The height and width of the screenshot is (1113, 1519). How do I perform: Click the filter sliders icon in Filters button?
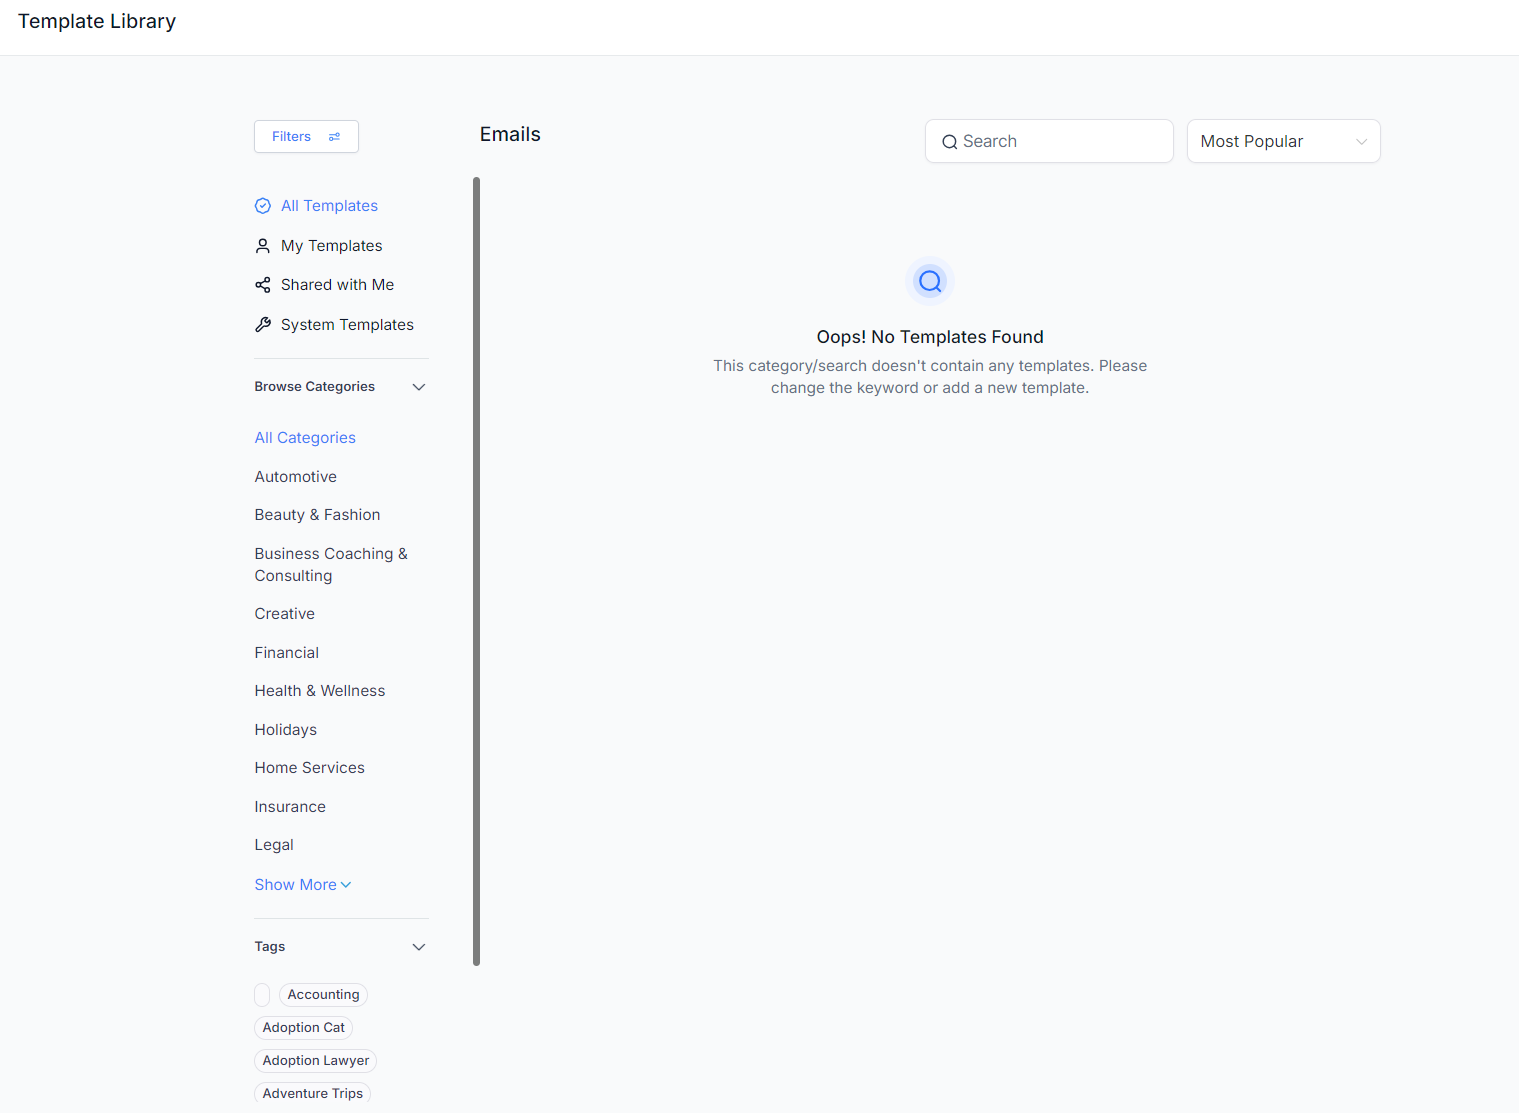pyautogui.click(x=335, y=137)
